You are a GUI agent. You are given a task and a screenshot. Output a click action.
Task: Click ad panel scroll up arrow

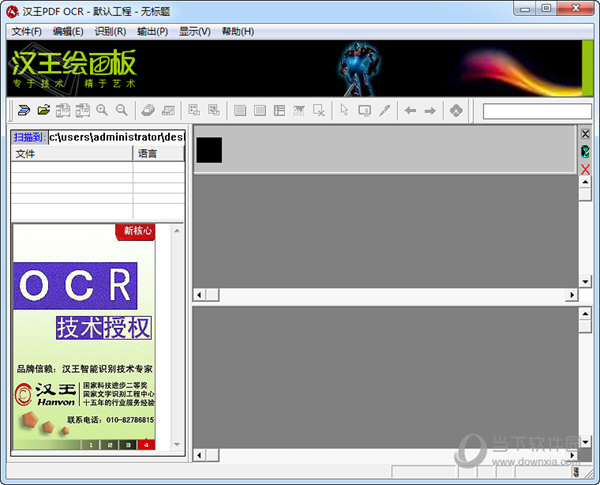click(x=177, y=231)
